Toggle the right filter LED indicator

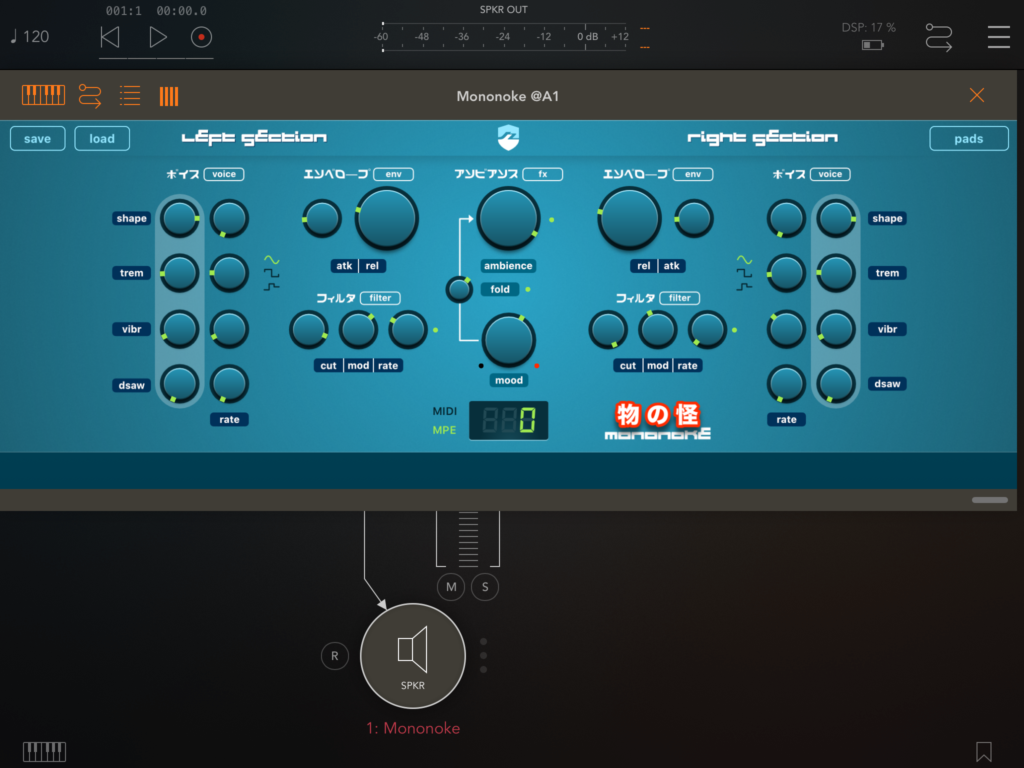[x=735, y=330]
